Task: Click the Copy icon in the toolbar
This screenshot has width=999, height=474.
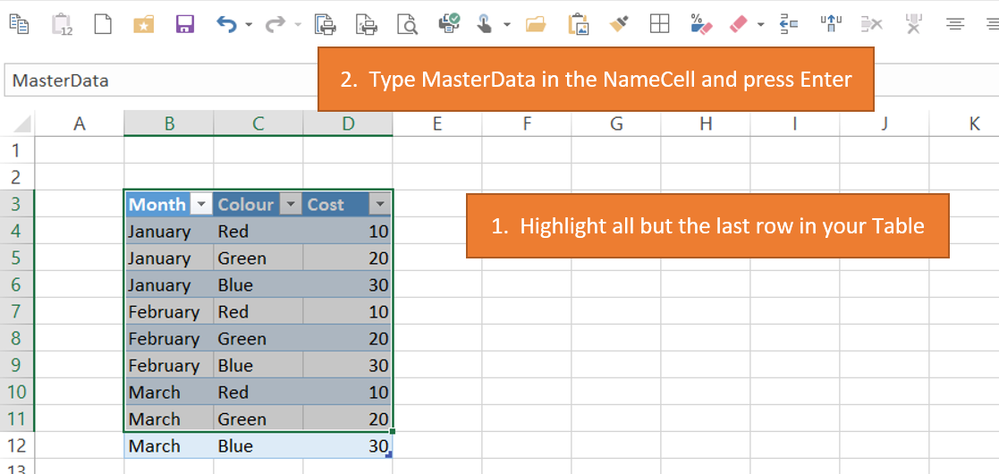Action: 19,24
